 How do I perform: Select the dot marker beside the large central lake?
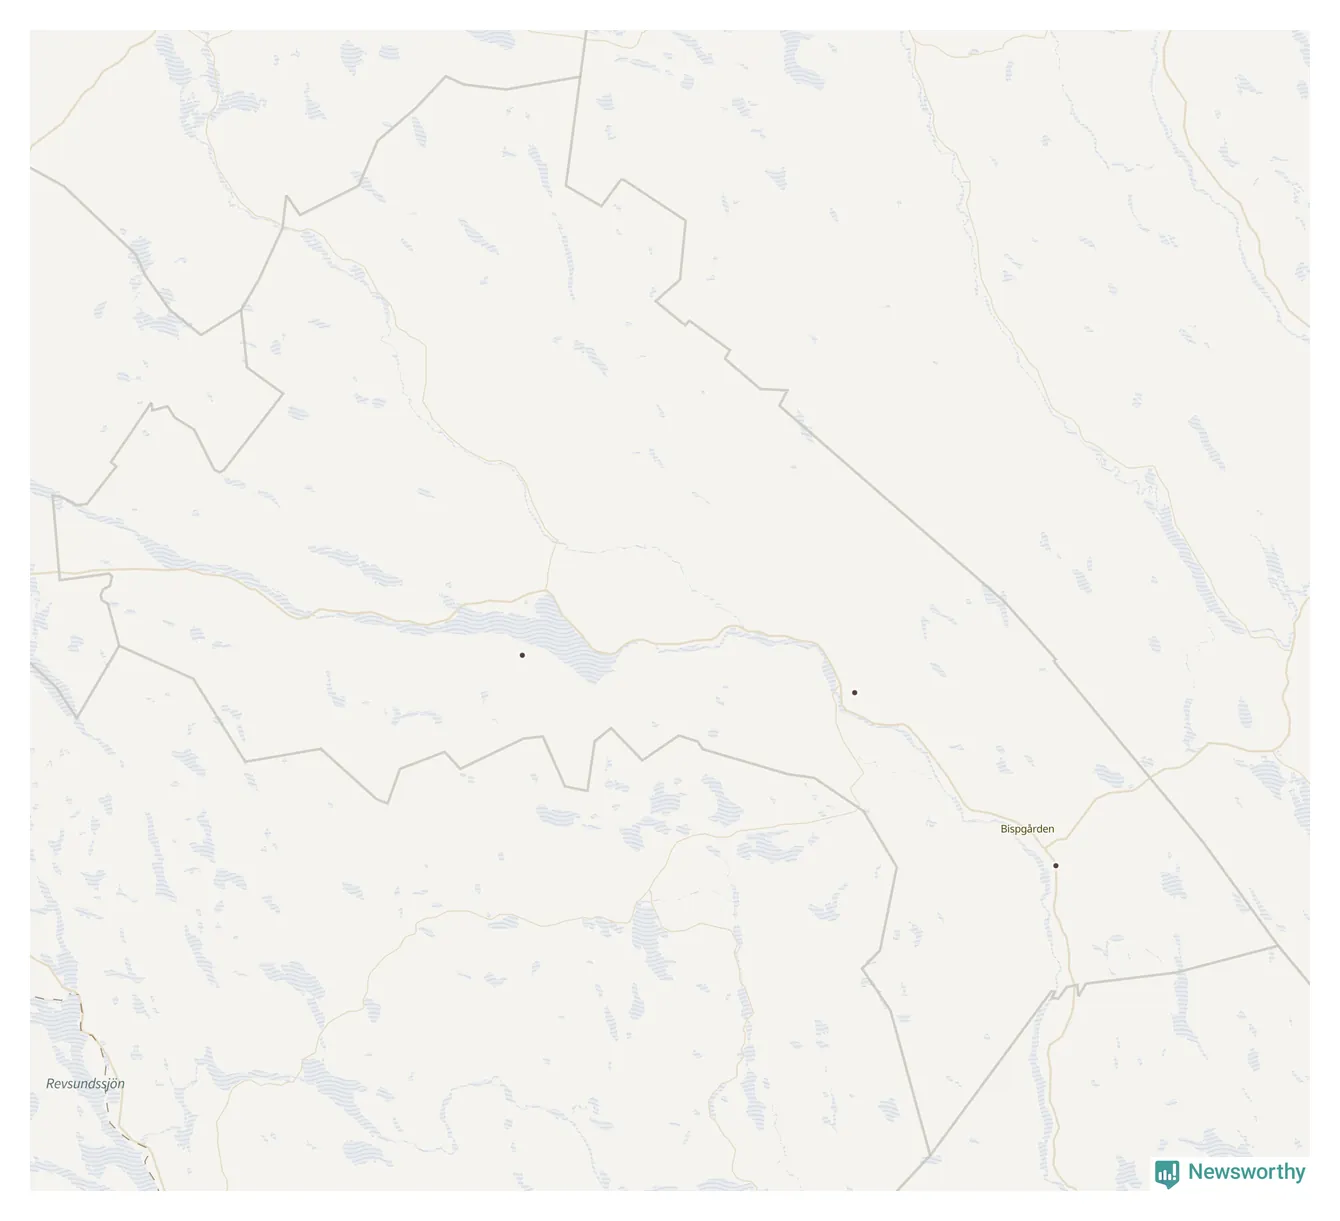pos(522,655)
